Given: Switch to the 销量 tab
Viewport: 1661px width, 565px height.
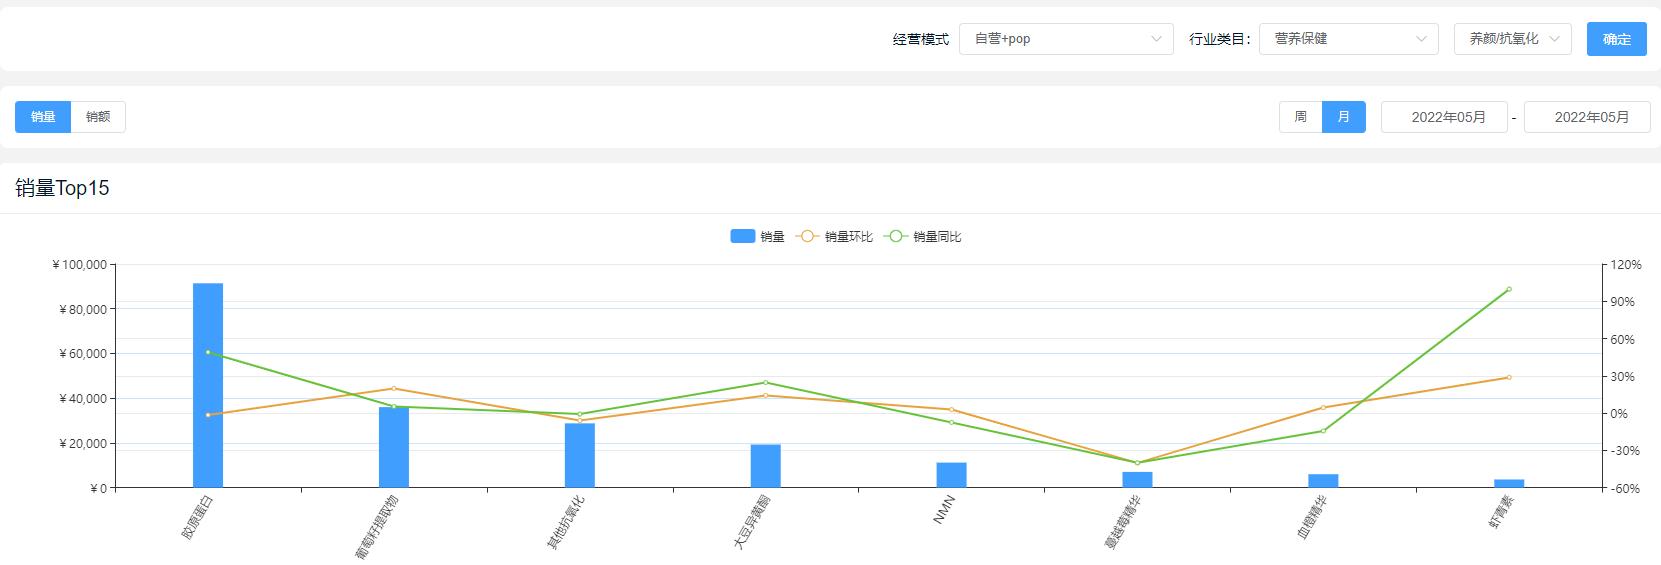Looking at the screenshot, I should coord(43,117).
